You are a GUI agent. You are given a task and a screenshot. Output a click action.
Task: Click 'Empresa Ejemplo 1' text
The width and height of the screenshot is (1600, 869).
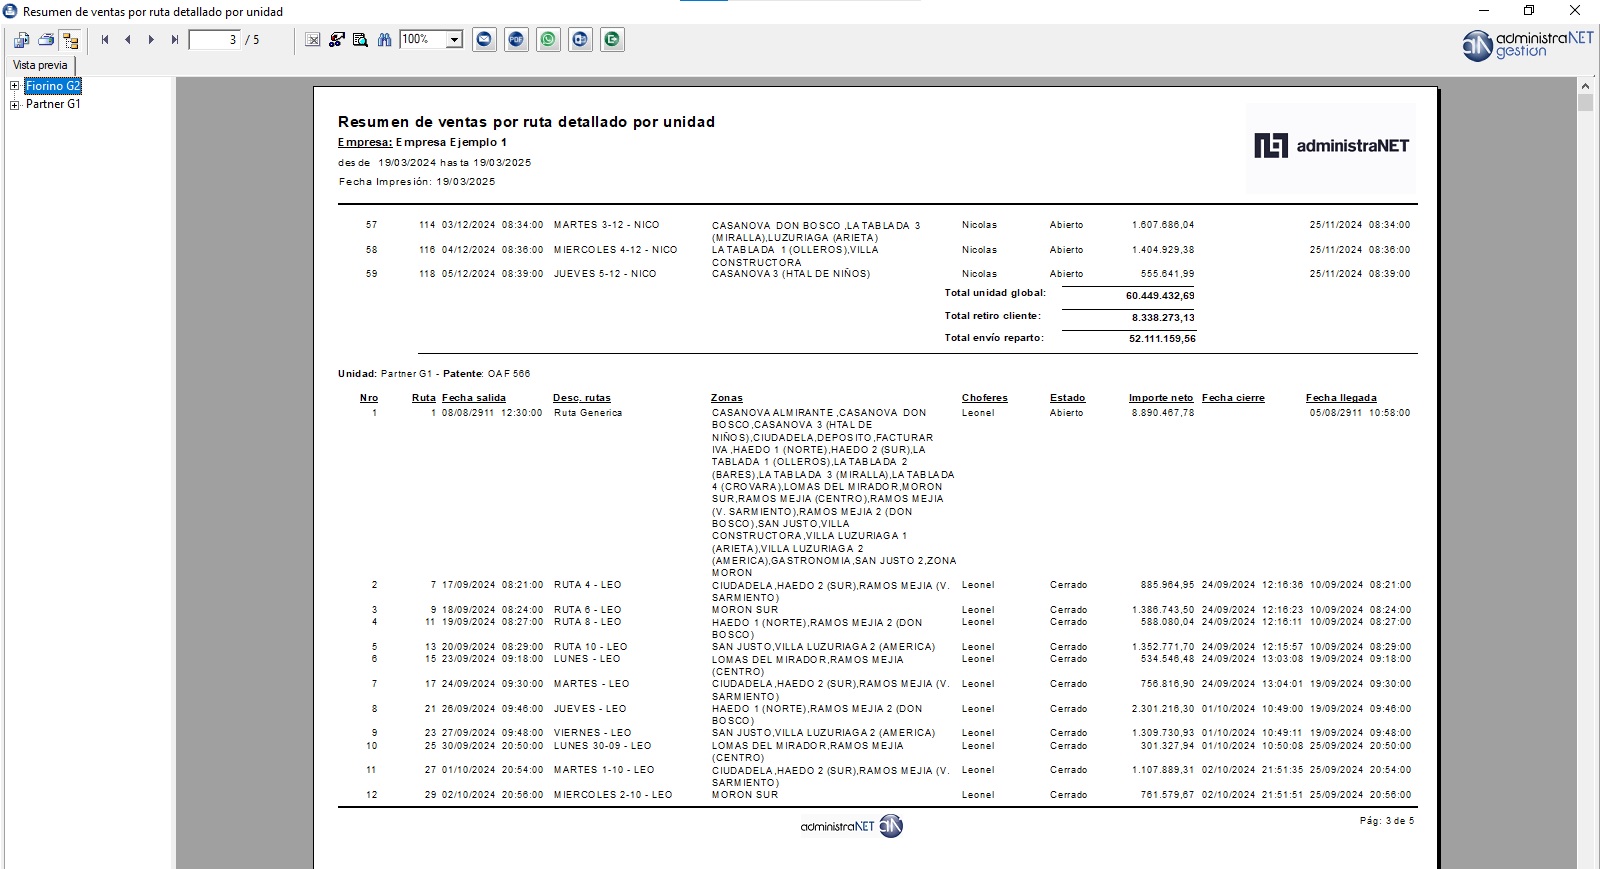451,142
